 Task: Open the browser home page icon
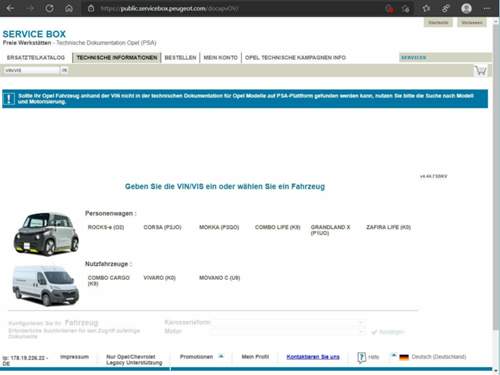click(x=69, y=8)
